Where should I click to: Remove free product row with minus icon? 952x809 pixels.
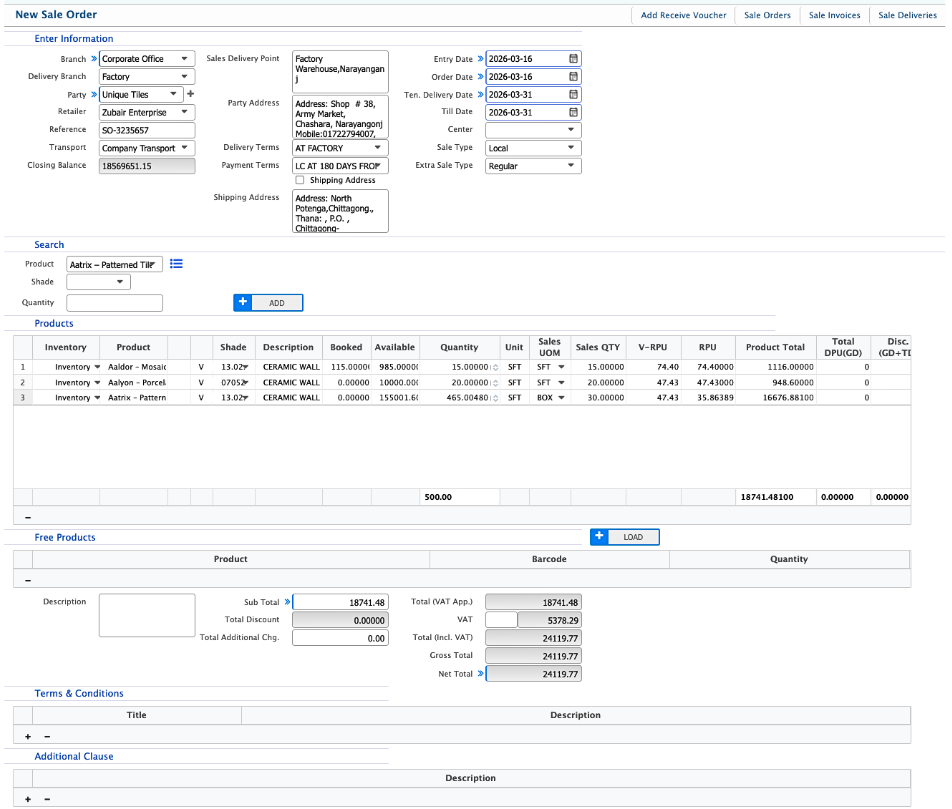point(28,580)
